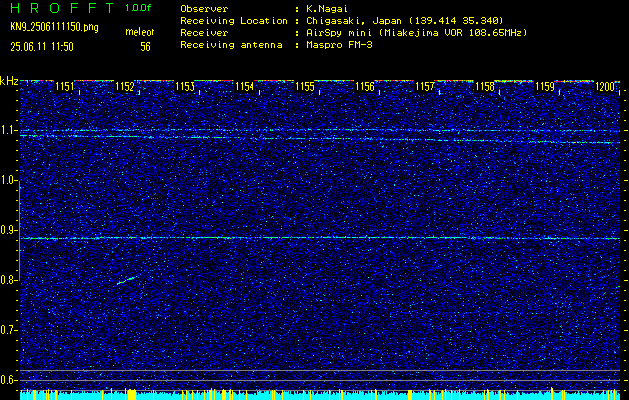629x400 pixels.
Task: Select the file name KN9_2506111150.png
Action: click(x=54, y=27)
